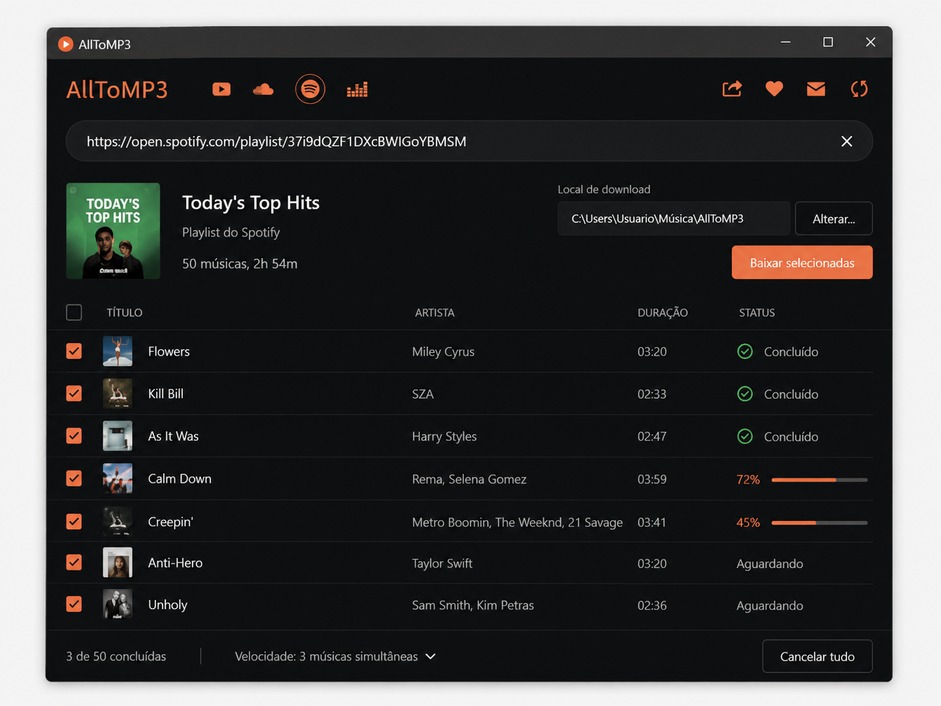Click 'Aguardando' status in Unholy row
This screenshot has height=706, width=941.
tap(769, 606)
